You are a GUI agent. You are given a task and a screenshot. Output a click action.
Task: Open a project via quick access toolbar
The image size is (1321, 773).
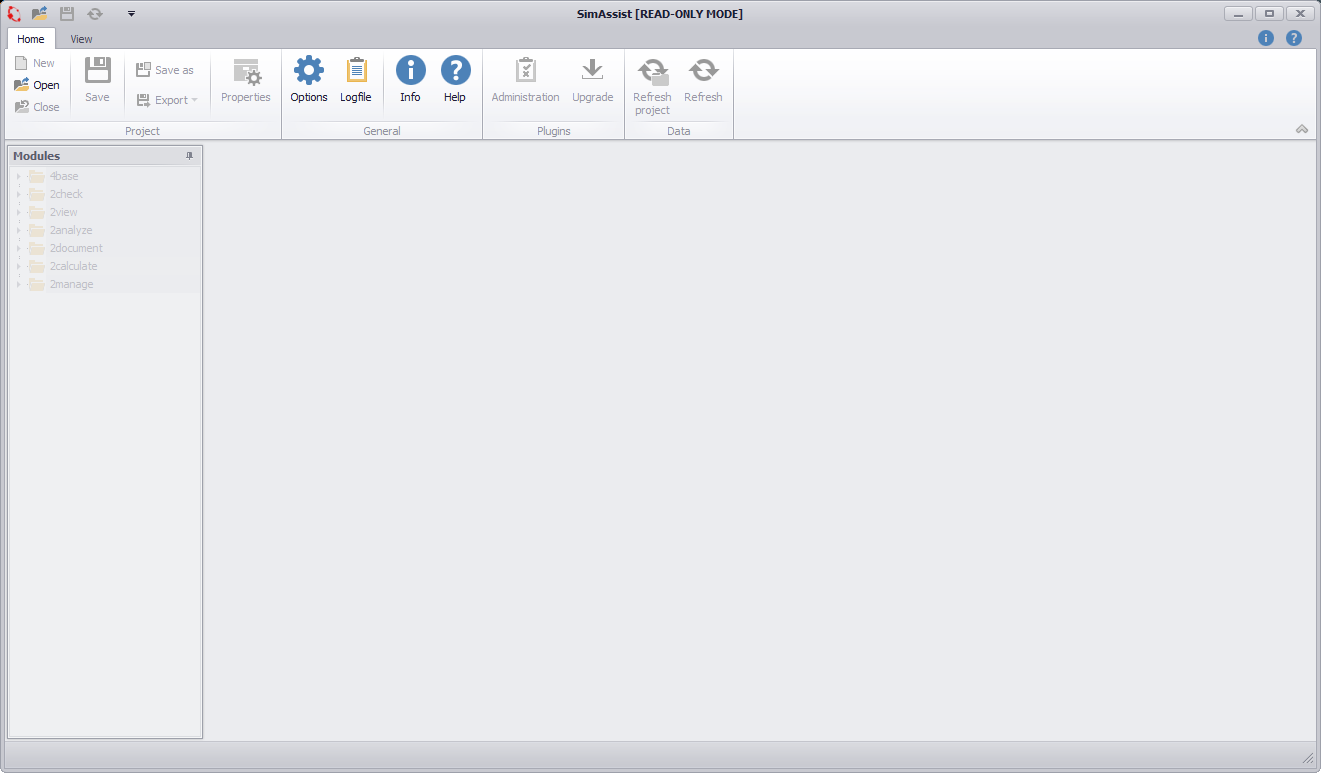(39, 13)
